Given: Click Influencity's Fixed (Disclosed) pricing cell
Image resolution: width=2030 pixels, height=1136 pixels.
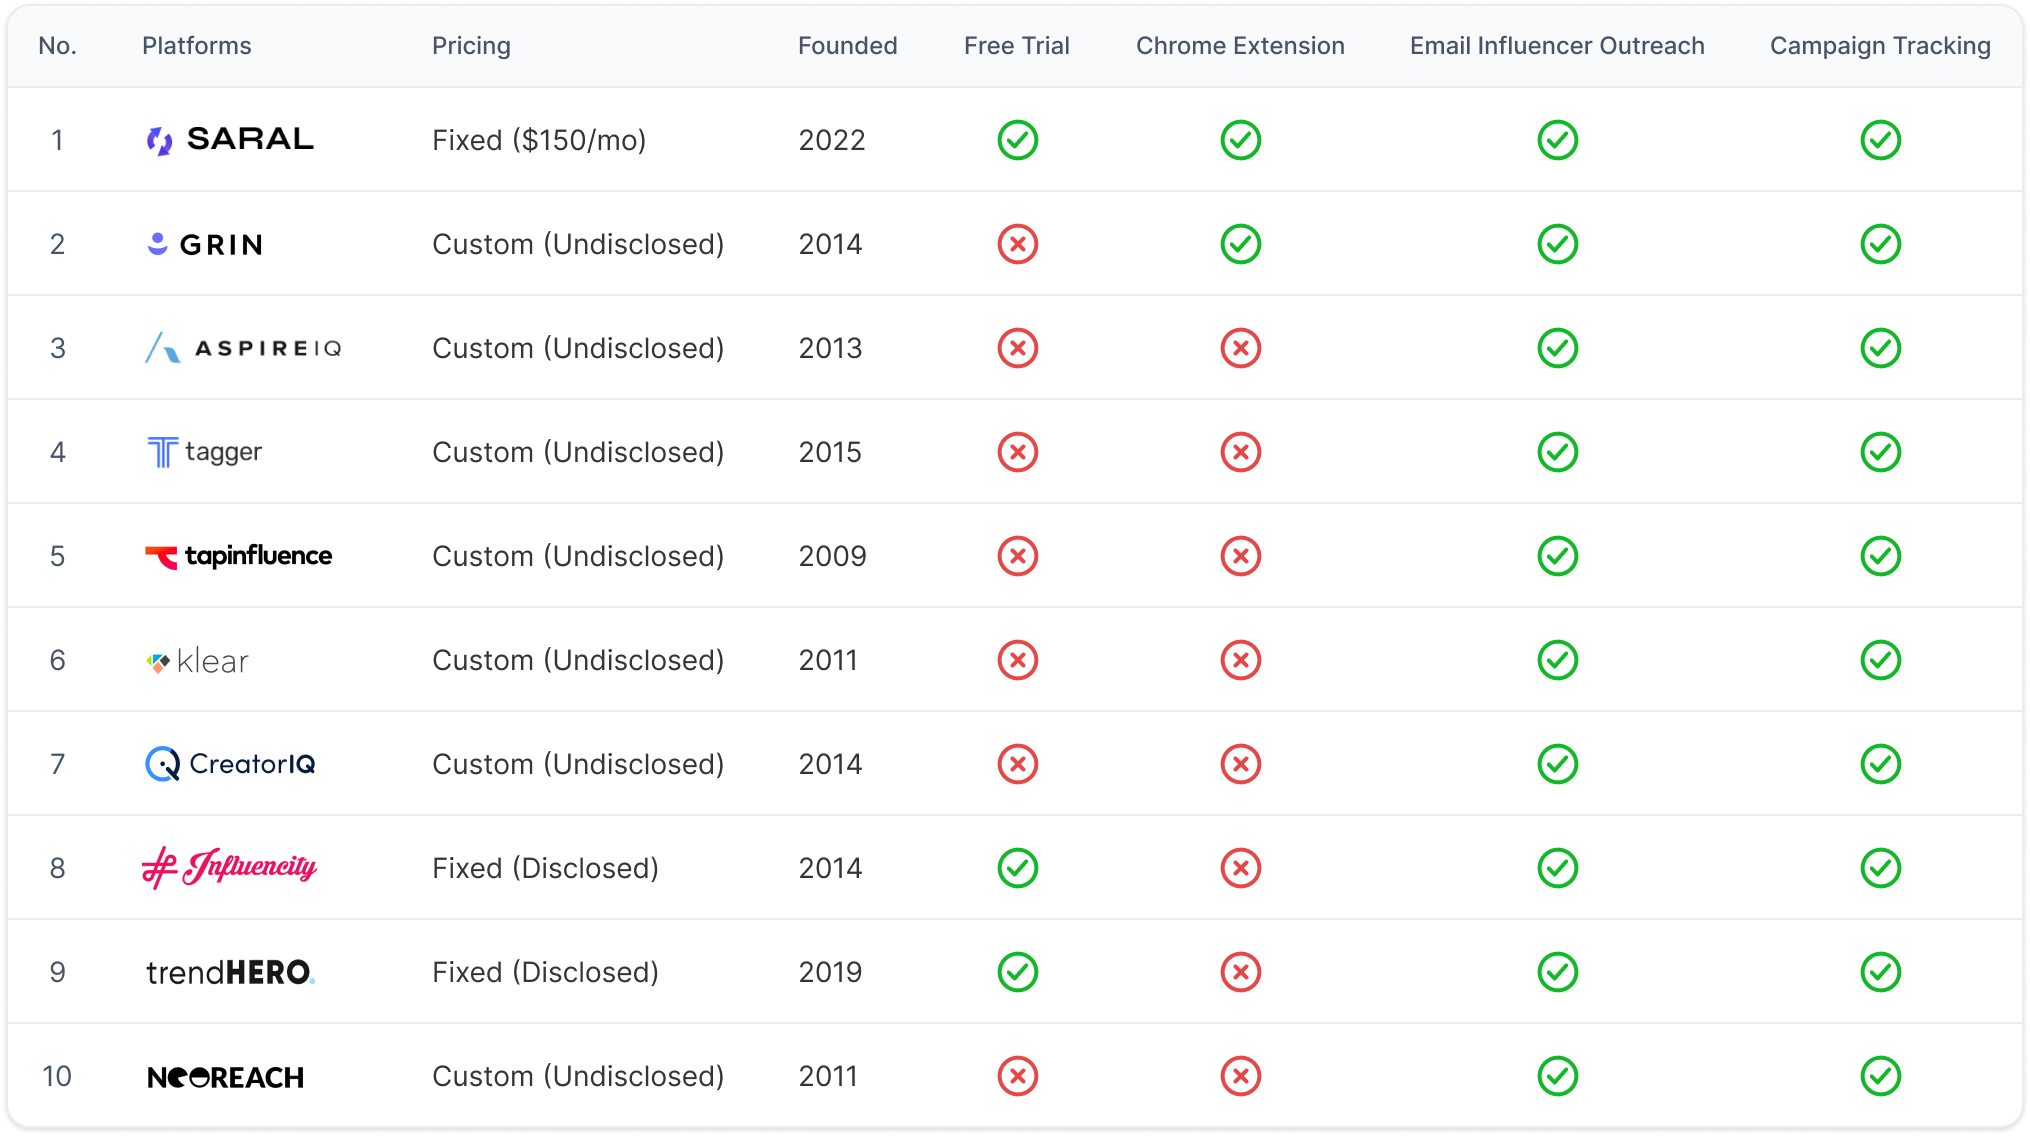Looking at the screenshot, I should (x=545, y=868).
